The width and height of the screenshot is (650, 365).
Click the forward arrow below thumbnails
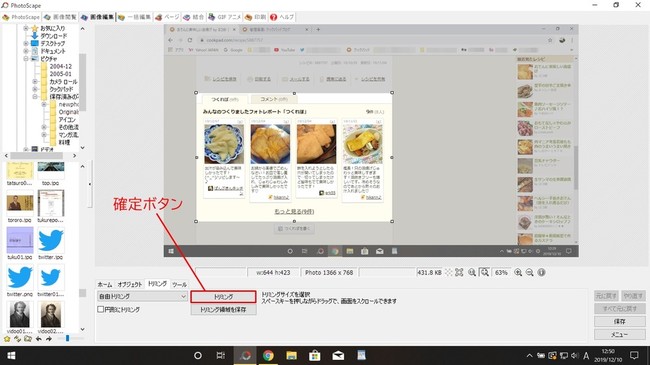coord(49,339)
